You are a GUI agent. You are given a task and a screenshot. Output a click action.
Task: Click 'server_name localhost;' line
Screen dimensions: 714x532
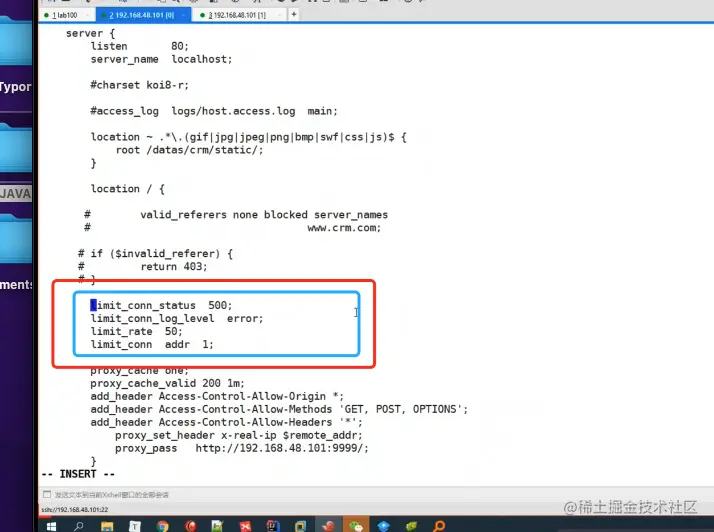[x=161, y=60]
